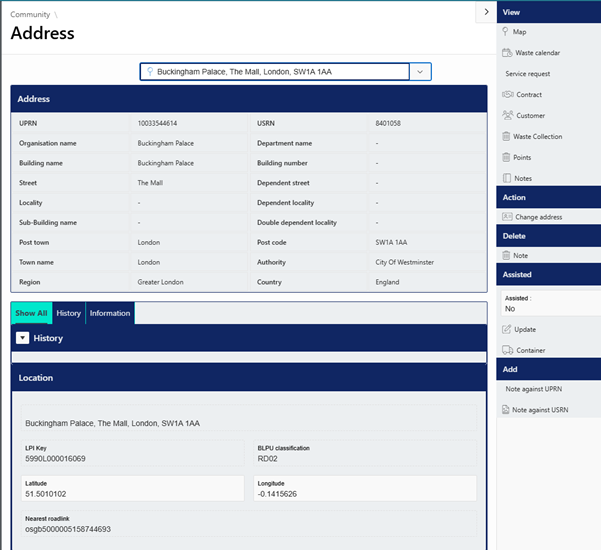Click the Customer people icon
Image resolution: width=601 pixels, height=550 pixels.
tap(508, 115)
